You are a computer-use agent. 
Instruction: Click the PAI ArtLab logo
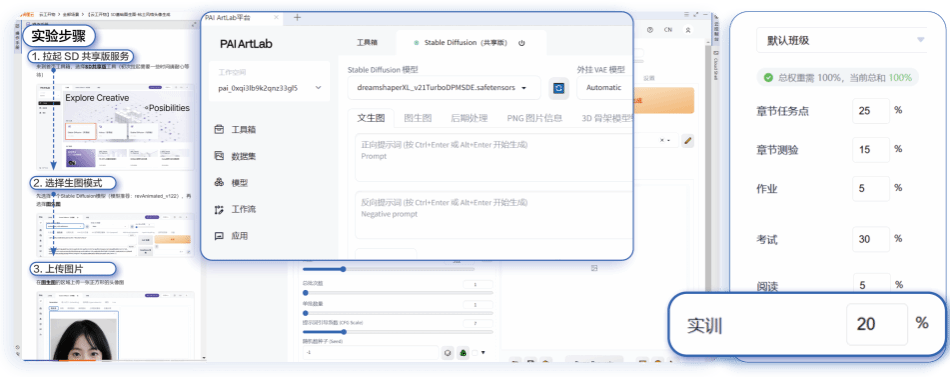point(247,44)
